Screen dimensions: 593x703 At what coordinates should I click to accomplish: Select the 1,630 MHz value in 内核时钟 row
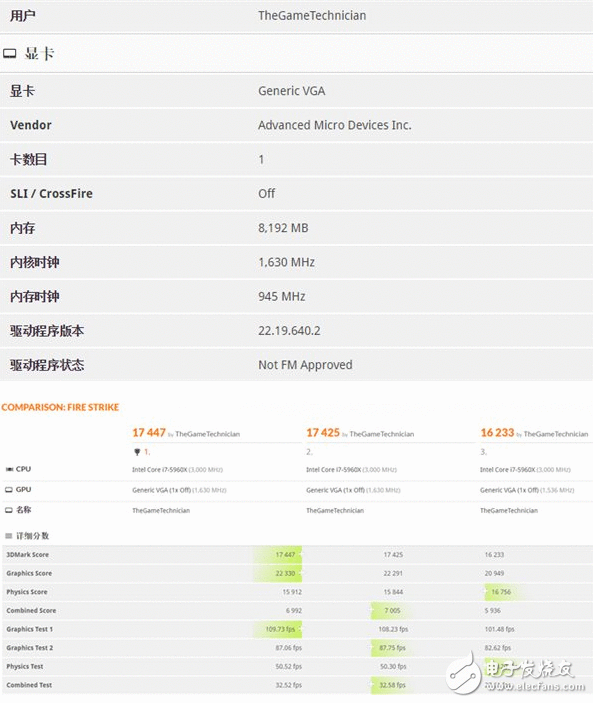pos(286,262)
